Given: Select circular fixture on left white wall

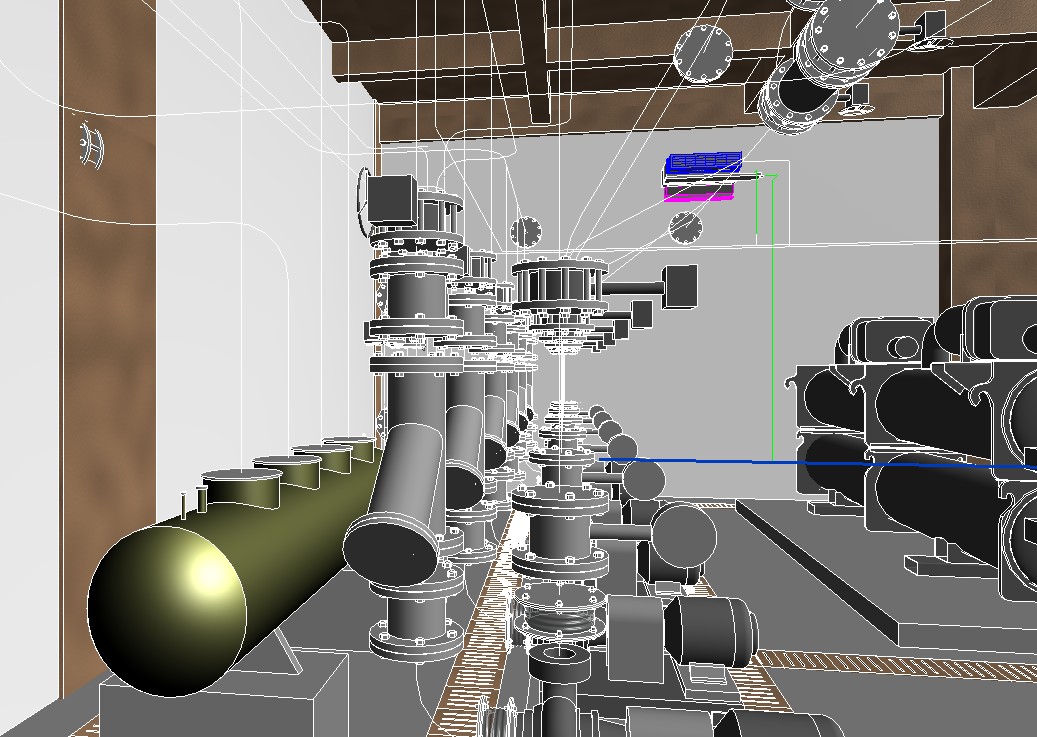Looking at the screenshot, I should pos(90,145).
